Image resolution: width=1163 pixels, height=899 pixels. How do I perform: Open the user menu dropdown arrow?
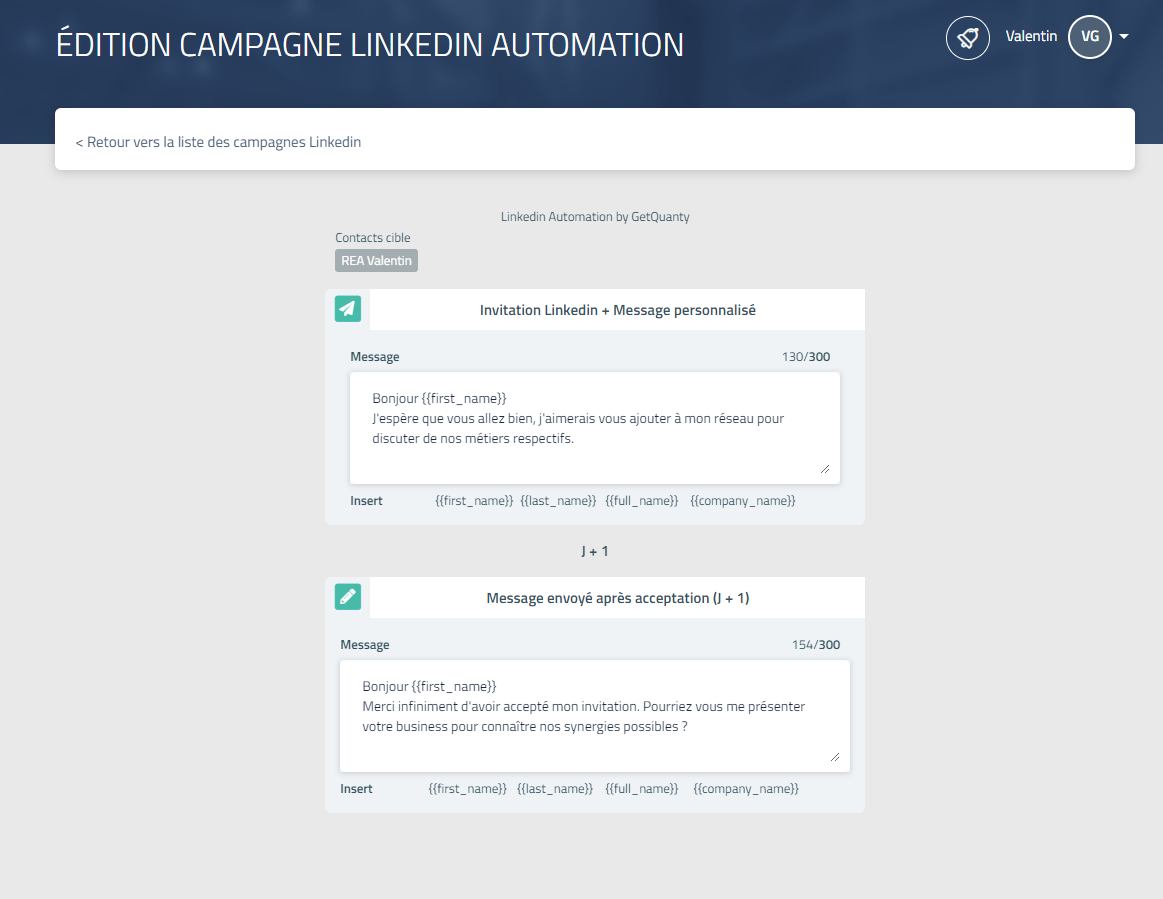[x=1124, y=37]
